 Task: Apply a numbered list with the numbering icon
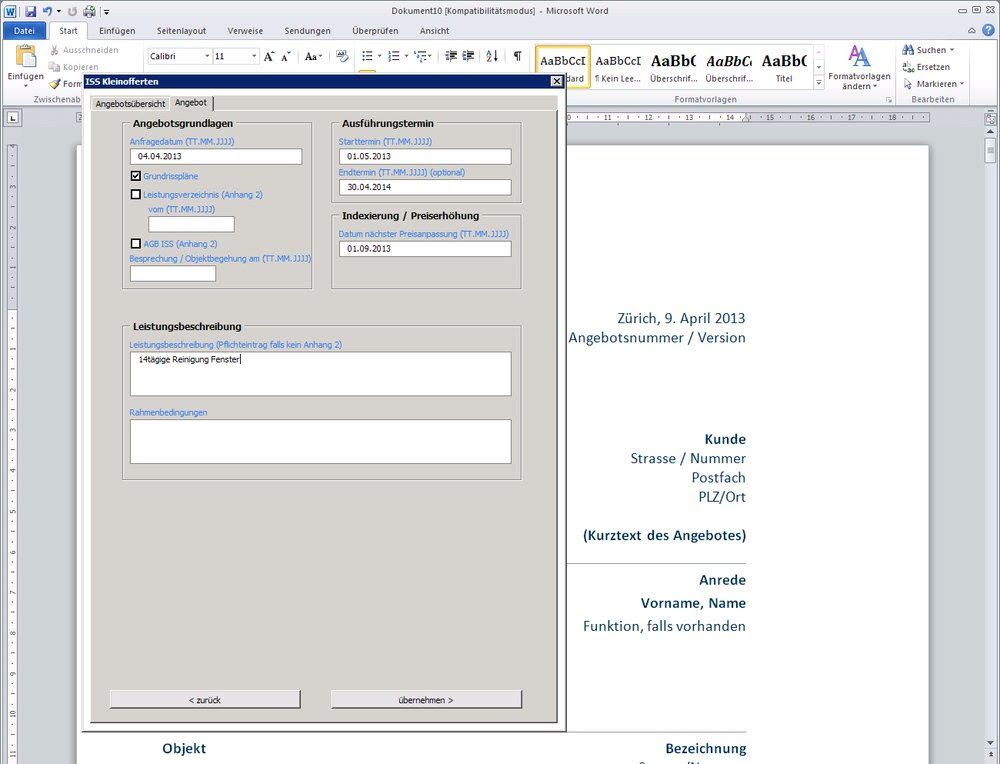(x=394, y=56)
